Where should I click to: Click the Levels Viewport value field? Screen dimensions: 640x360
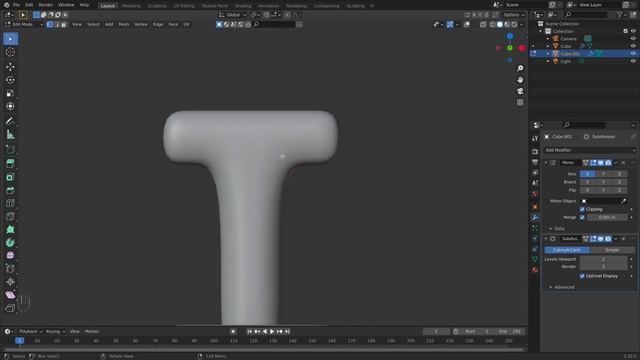[x=603, y=260]
